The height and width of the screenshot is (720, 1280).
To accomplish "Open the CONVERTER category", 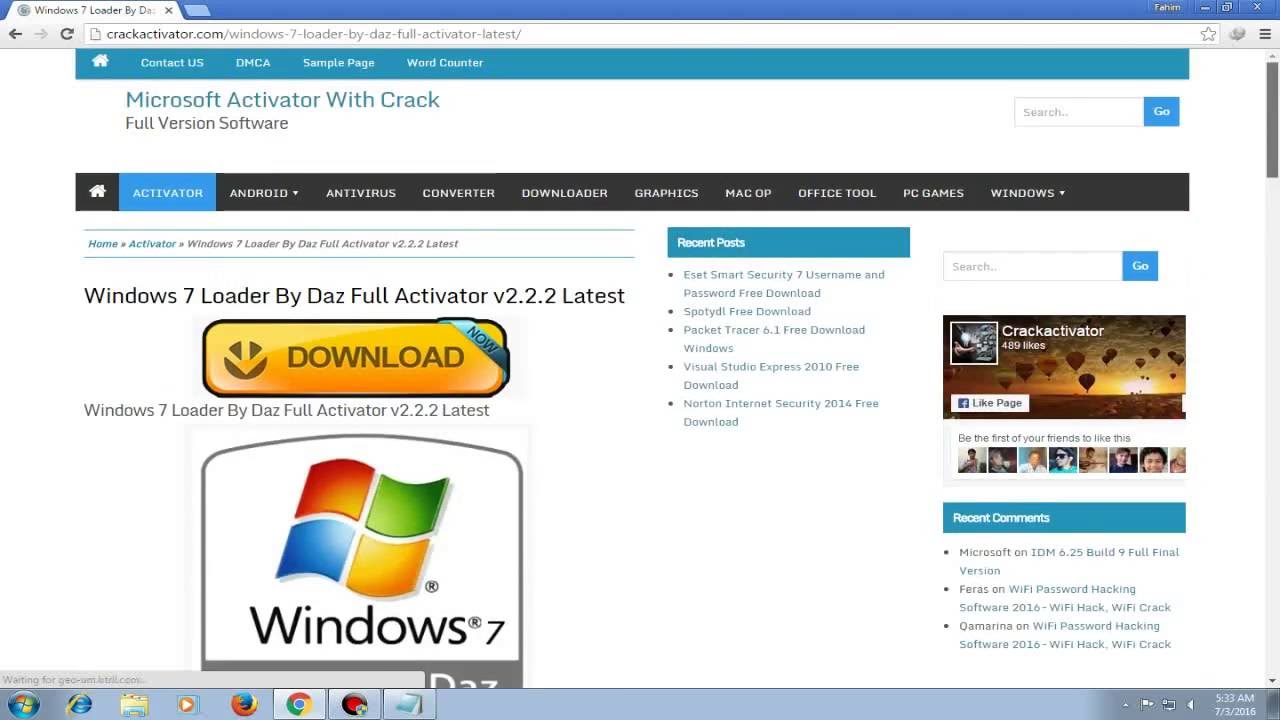I will (x=459, y=192).
